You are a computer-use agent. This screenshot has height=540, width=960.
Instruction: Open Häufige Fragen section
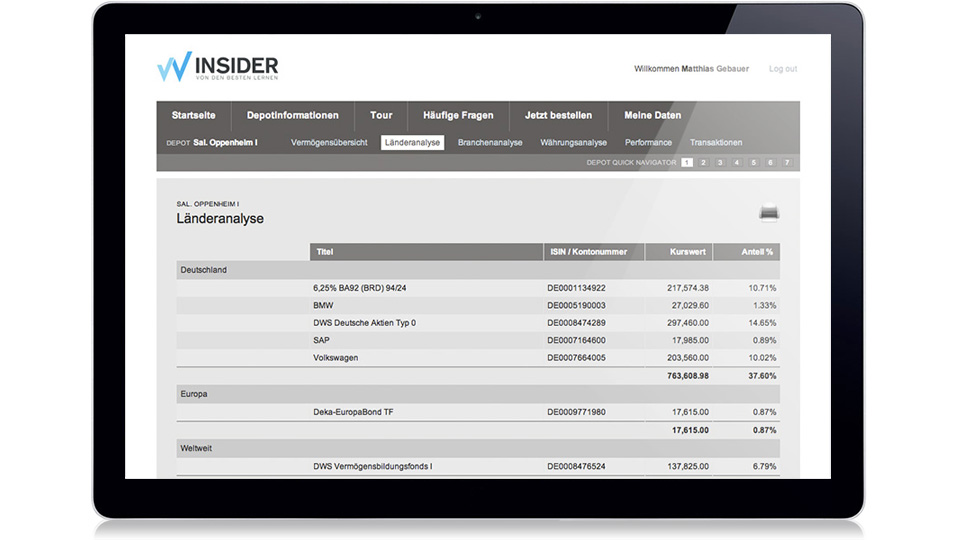coord(458,115)
